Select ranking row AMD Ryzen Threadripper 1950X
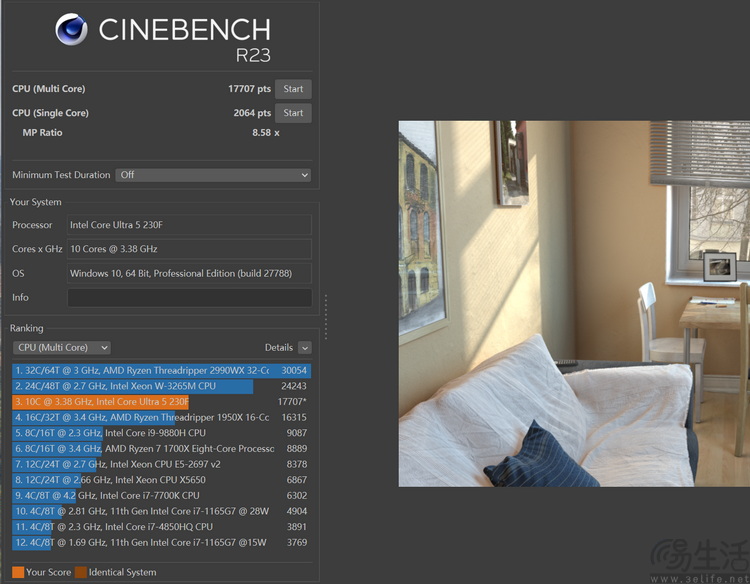The width and height of the screenshot is (750, 584). [x=162, y=418]
